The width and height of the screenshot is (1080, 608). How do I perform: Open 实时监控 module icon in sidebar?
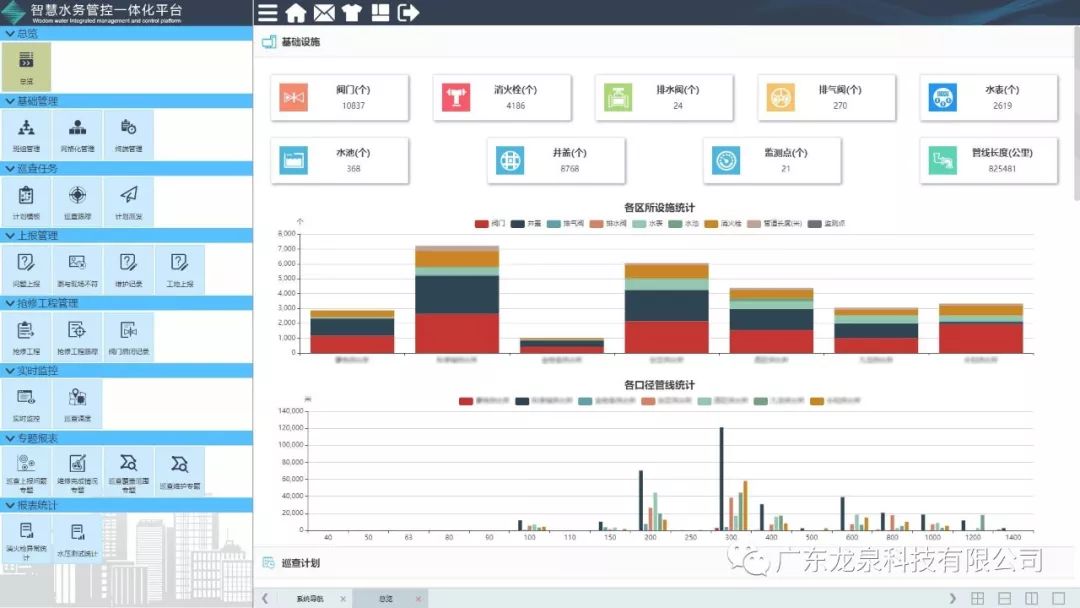click(26, 403)
